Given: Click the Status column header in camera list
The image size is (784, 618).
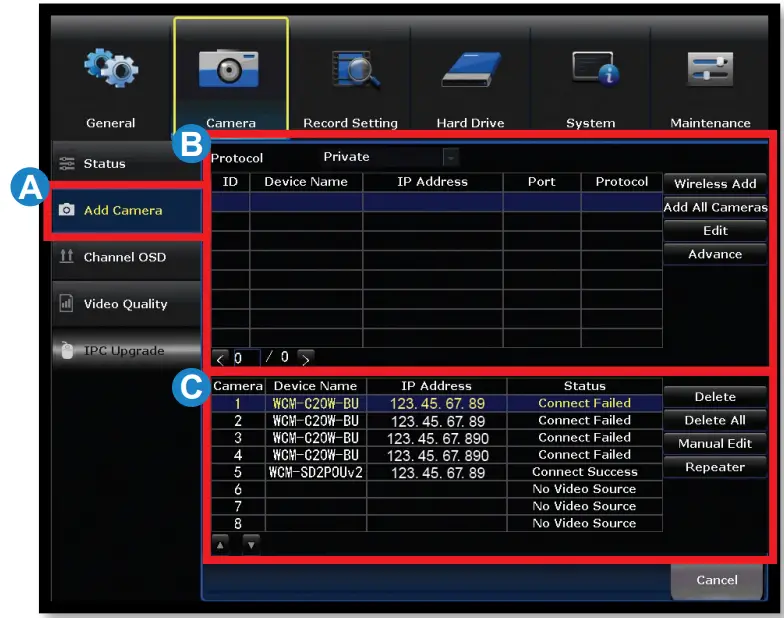Looking at the screenshot, I should pyautogui.click(x=584, y=386).
